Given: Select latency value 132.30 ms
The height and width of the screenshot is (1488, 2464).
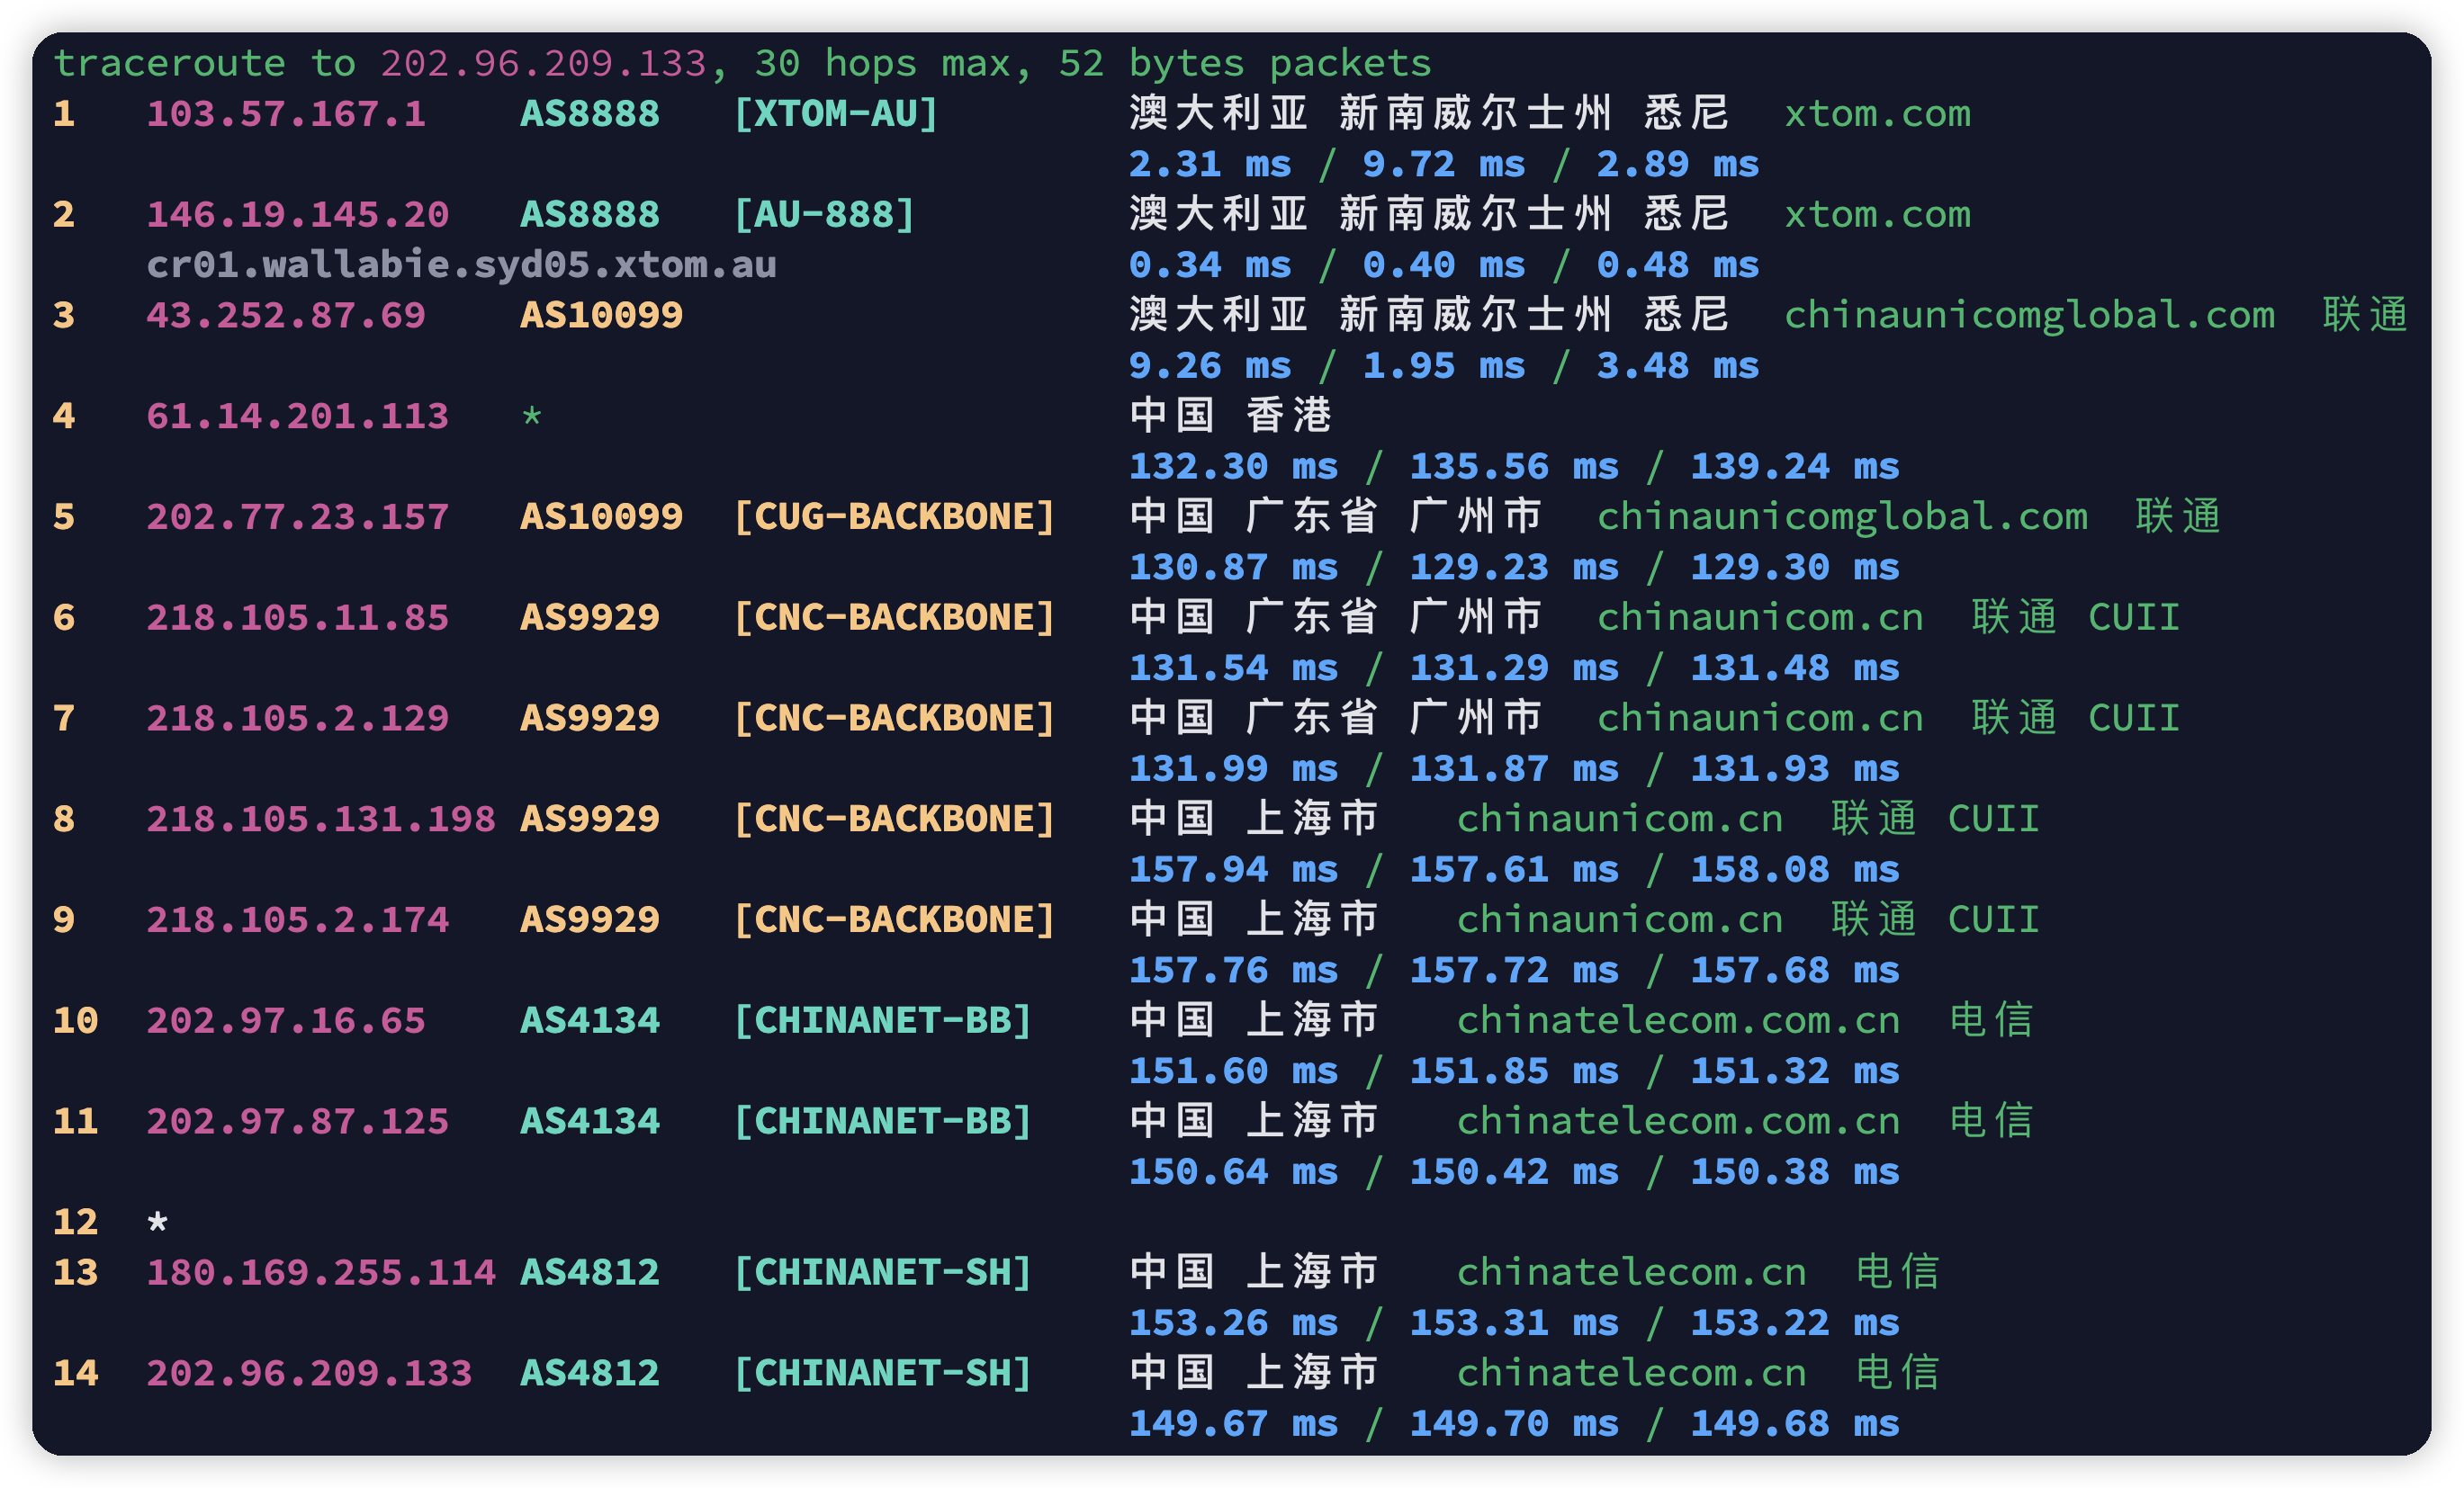Looking at the screenshot, I should click(x=1233, y=467).
